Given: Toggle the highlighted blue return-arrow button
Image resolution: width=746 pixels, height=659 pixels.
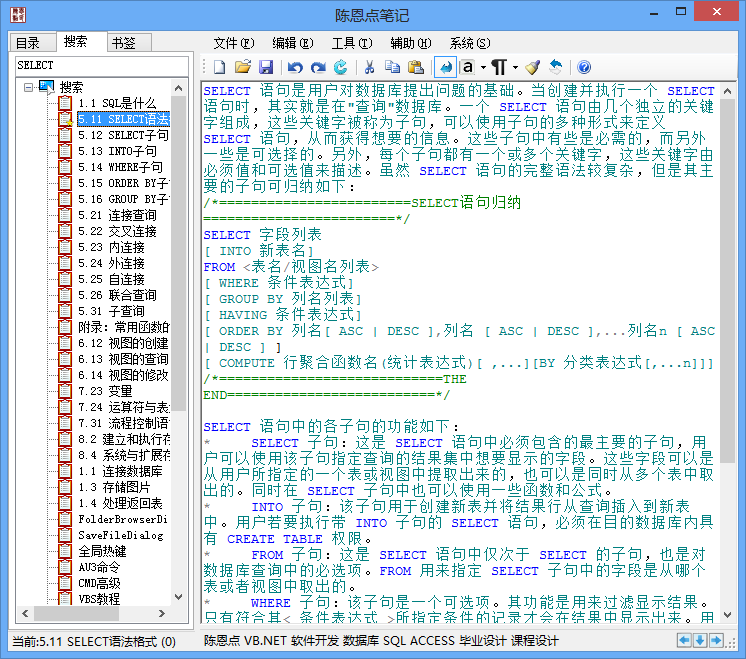Looking at the screenshot, I should [x=446, y=67].
